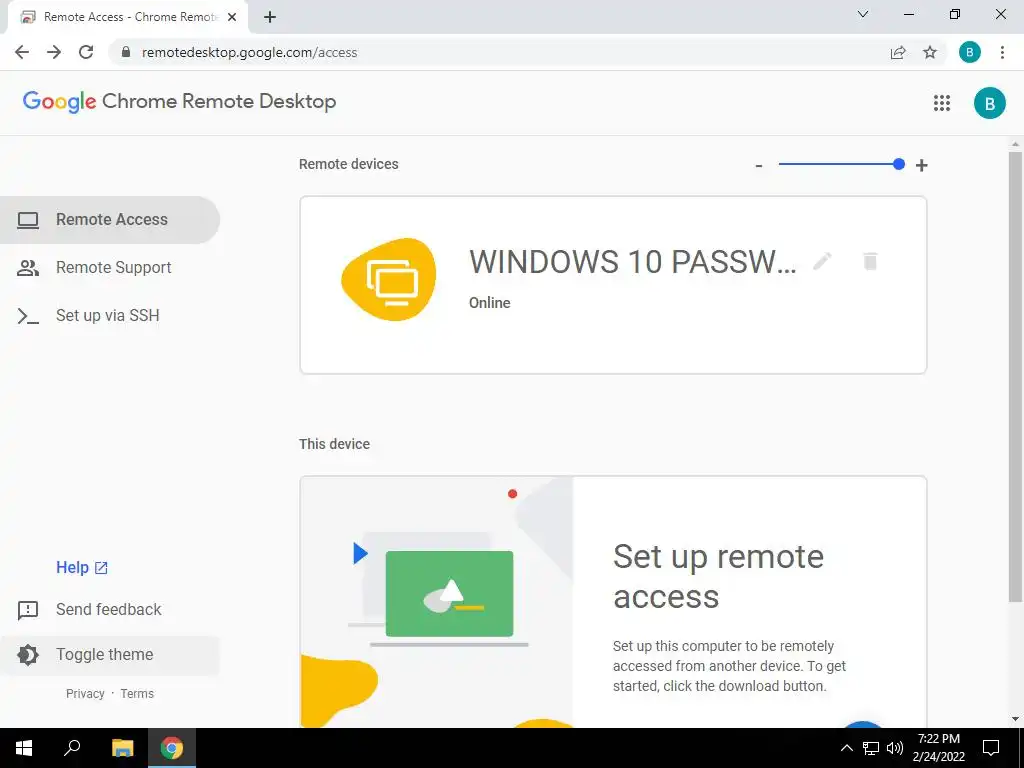Viewport: 1024px width, 768px height.
Task: Open network status in system tray
Action: click(x=871, y=748)
